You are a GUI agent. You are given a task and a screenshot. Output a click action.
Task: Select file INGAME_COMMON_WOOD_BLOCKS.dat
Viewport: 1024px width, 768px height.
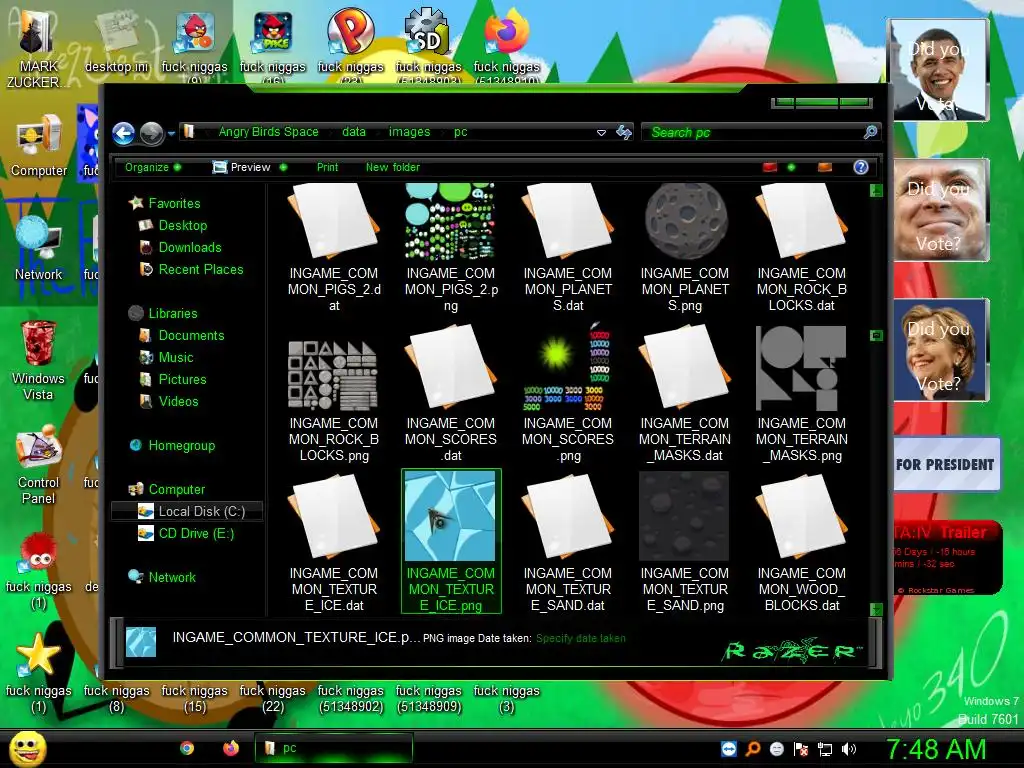(801, 542)
